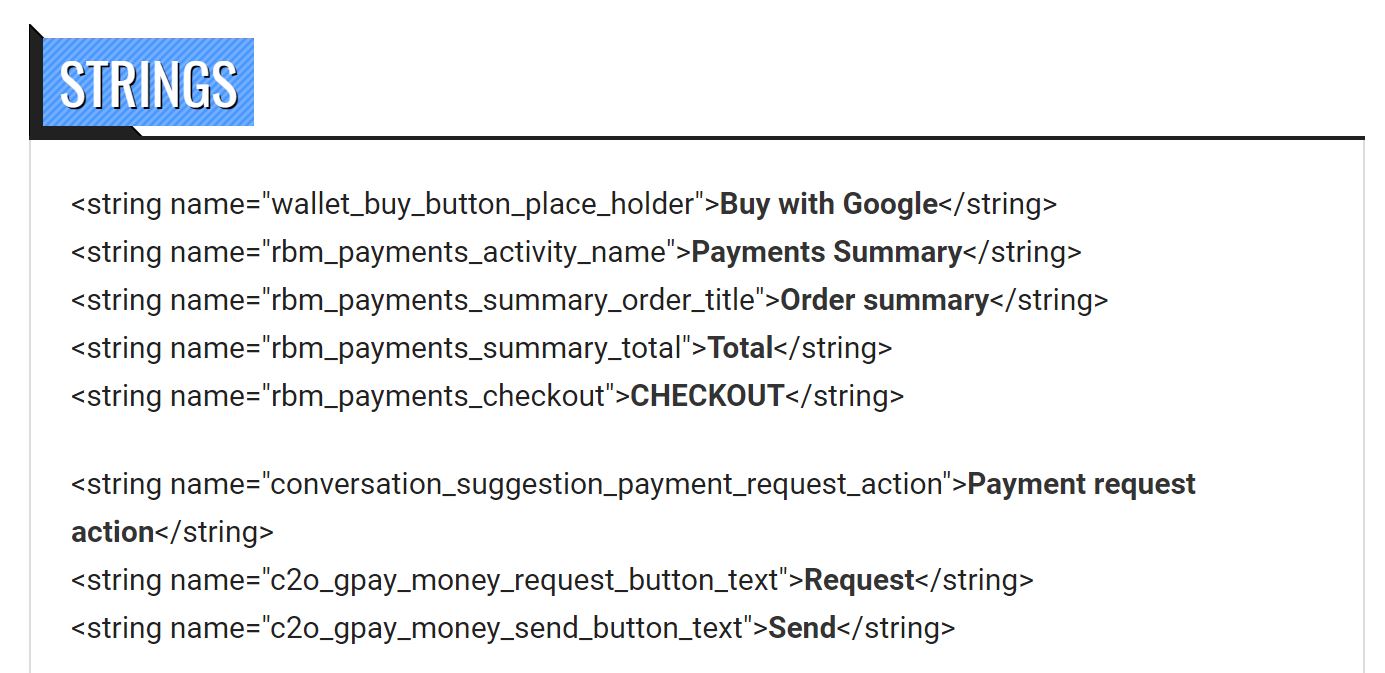The height and width of the screenshot is (673, 1385).
Task: Click the closing </string> tag after "Send"
Action: [896, 628]
